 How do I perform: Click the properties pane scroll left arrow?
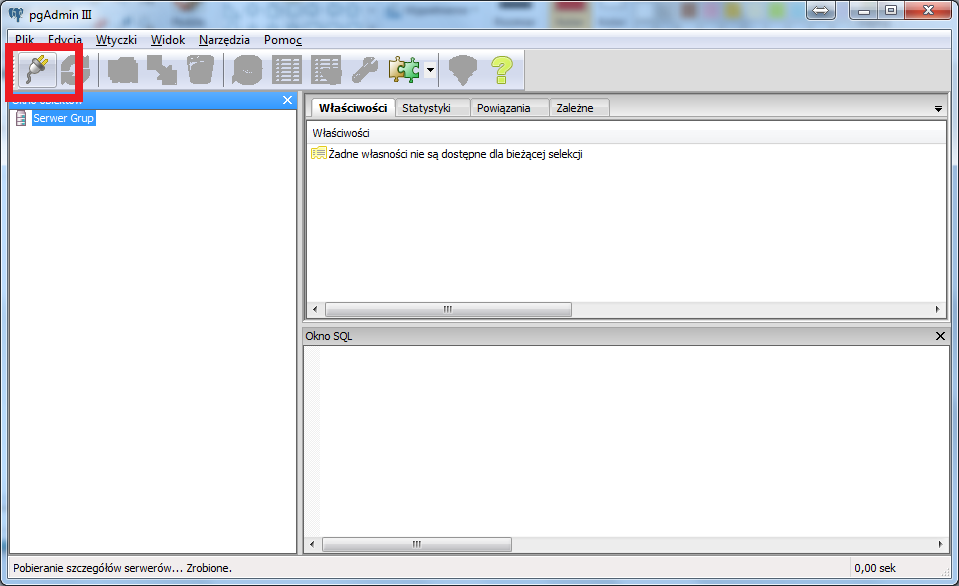pos(315,310)
